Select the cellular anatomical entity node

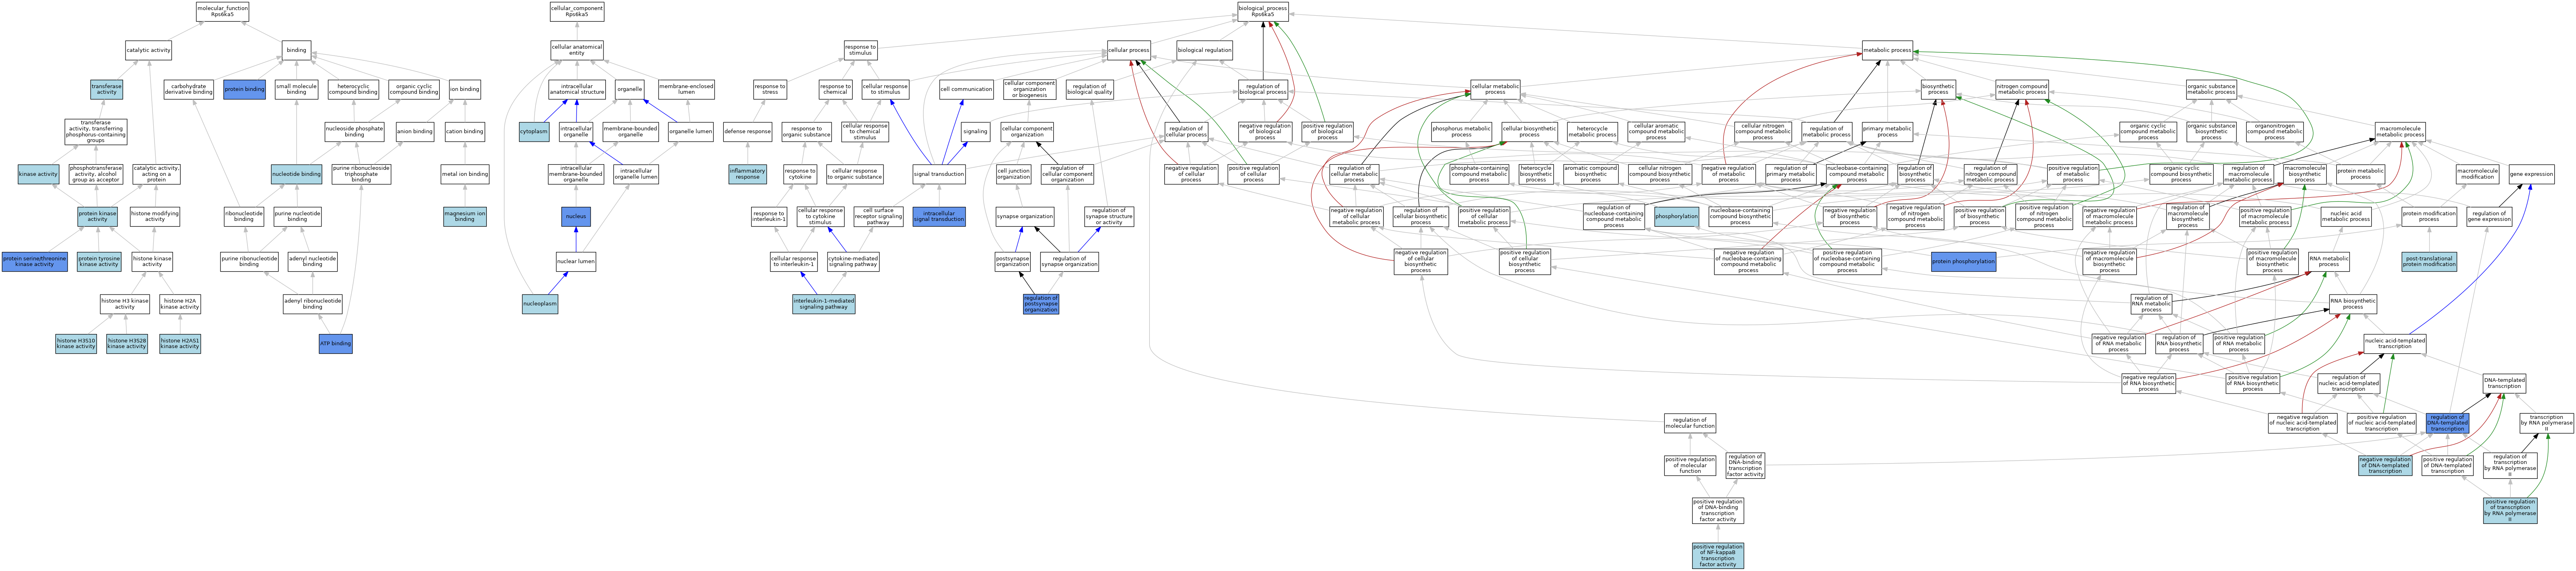[577, 50]
